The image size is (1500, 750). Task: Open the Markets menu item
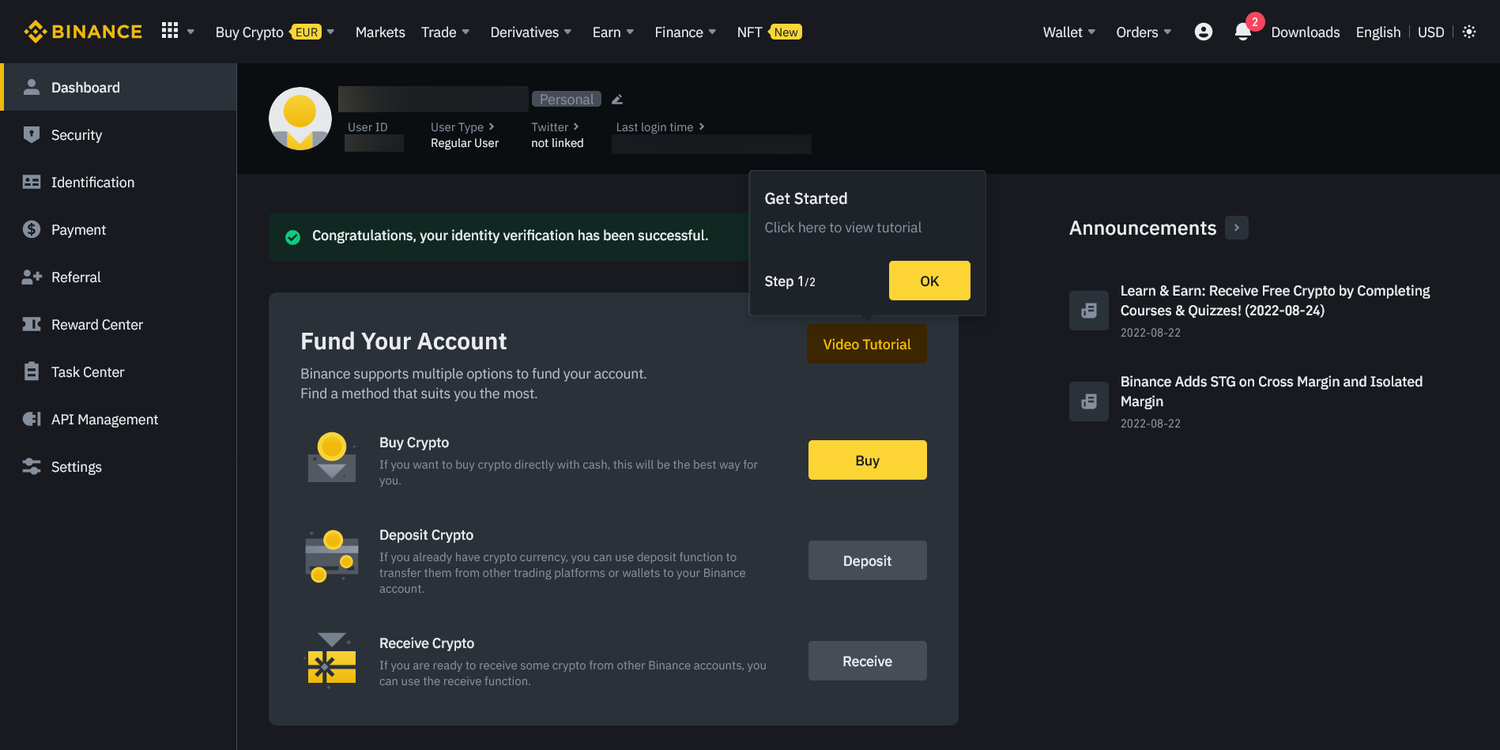(x=380, y=32)
